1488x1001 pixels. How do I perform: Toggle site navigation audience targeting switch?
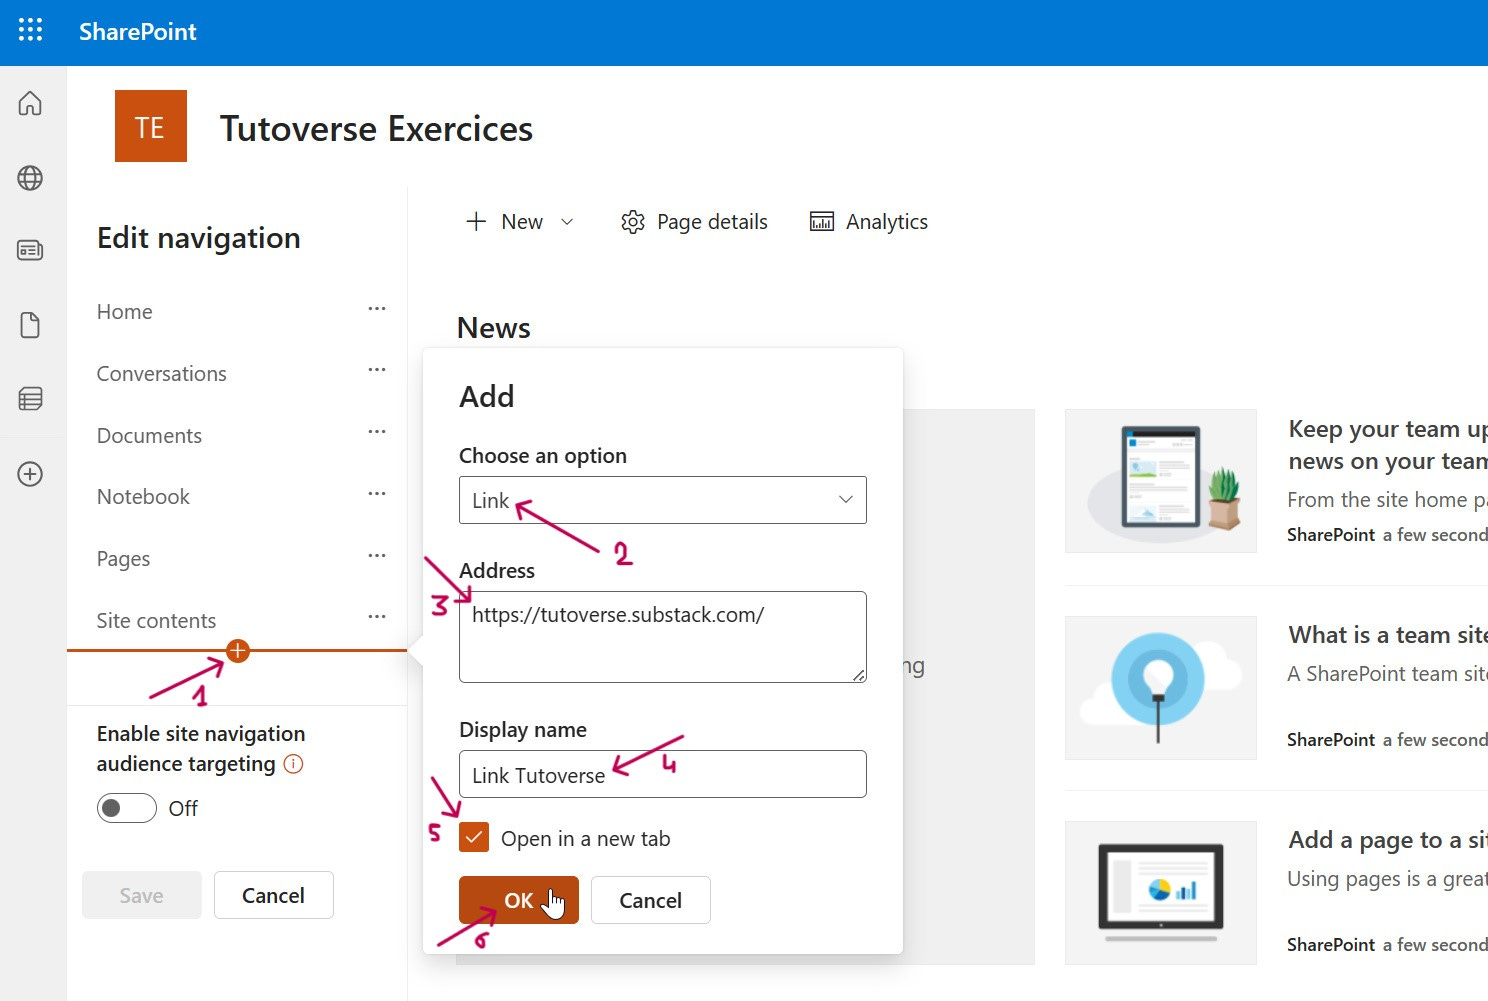[x=126, y=808]
